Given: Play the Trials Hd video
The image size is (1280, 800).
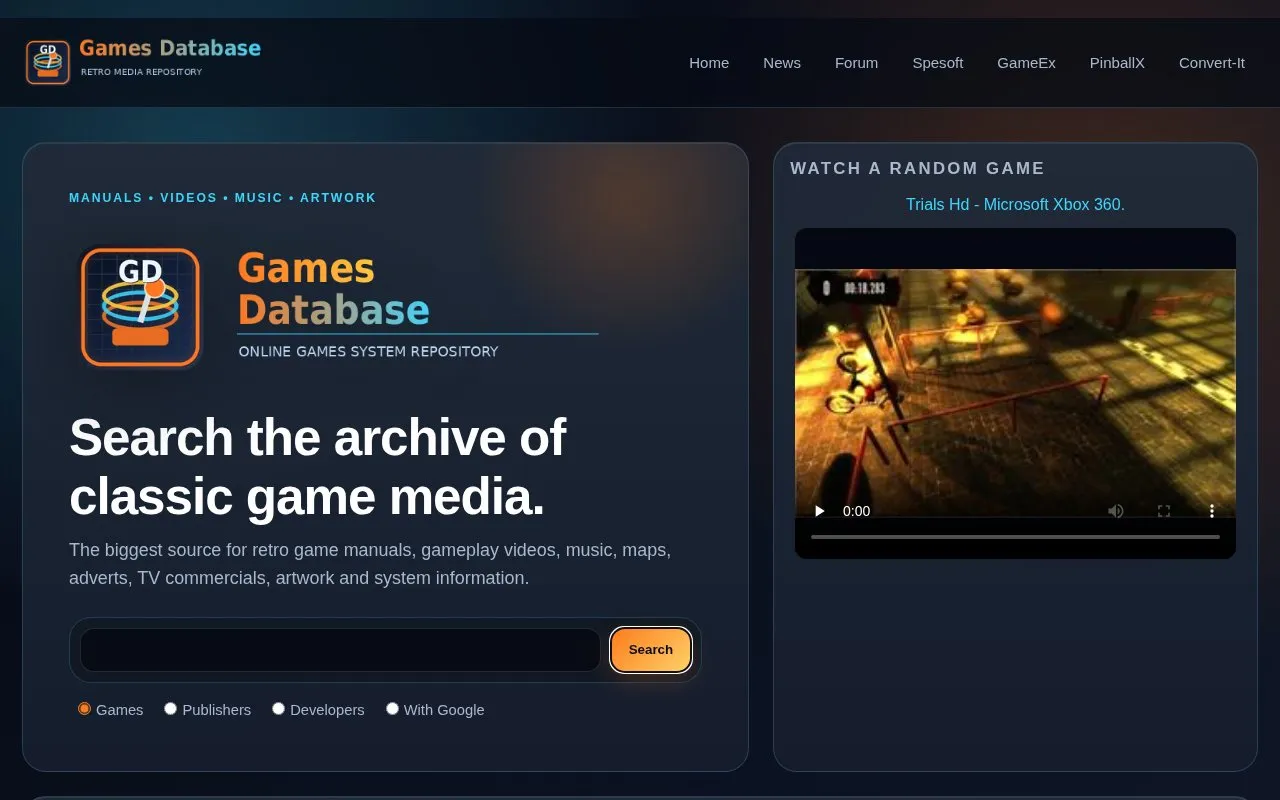Looking at the screenshot, I should click(820, 511).
